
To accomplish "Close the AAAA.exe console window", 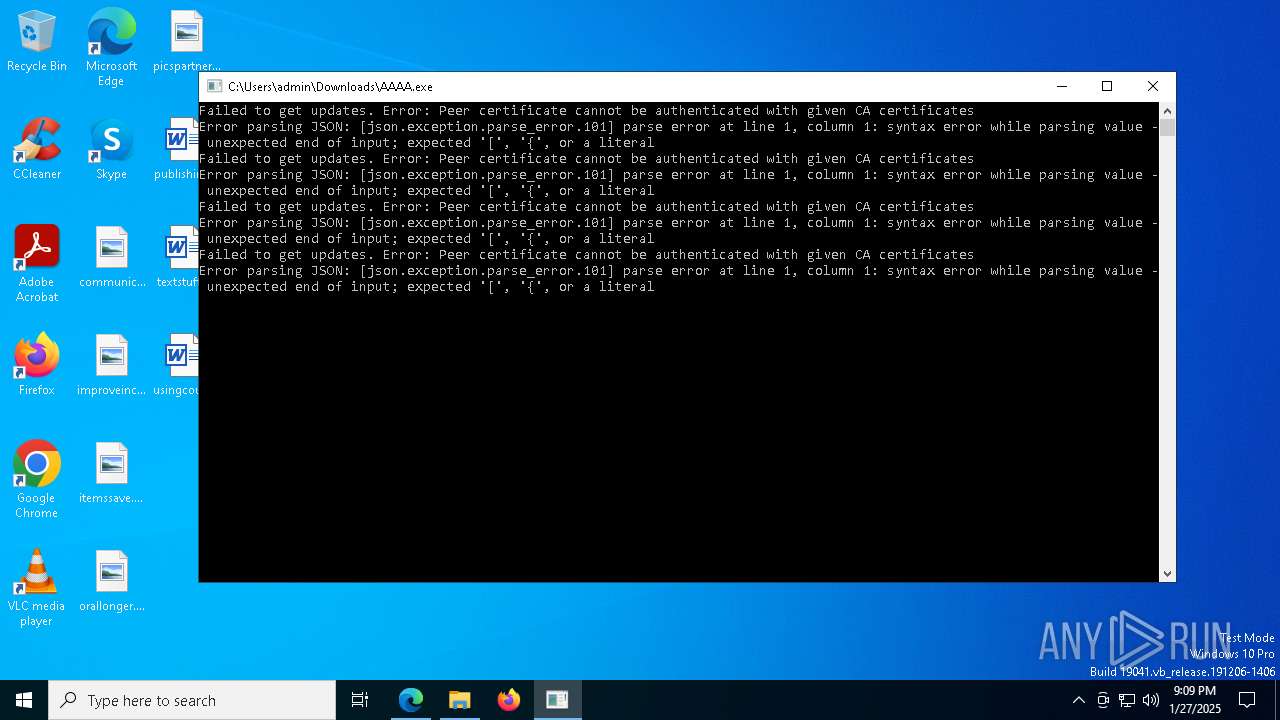I will click(1153, 87).
